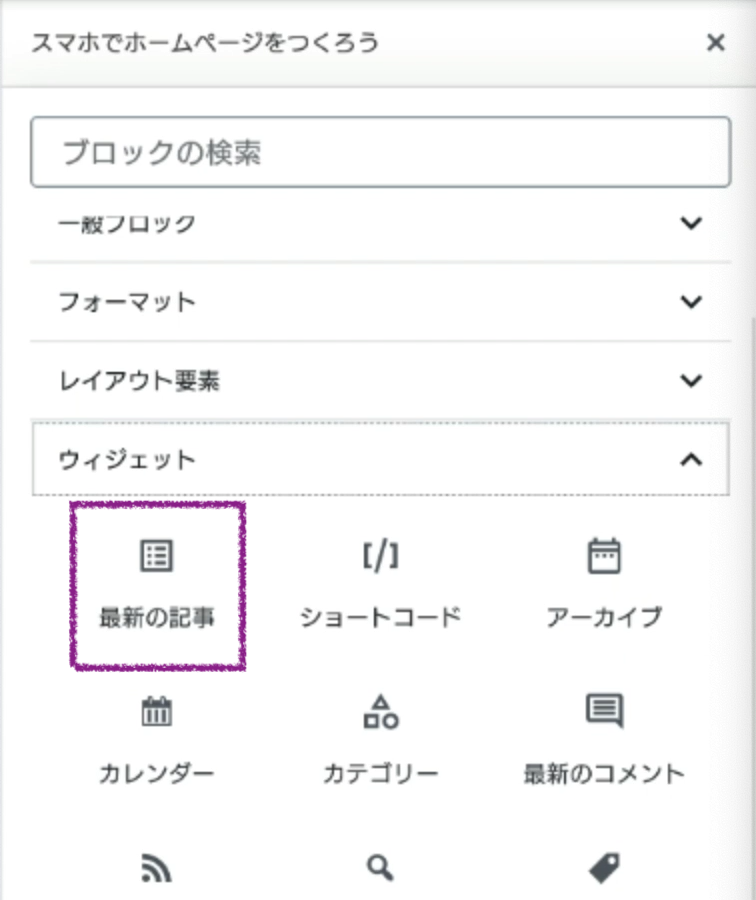Click the RSS feed block icon
The image size is (756, 900).
pos(156,868)
